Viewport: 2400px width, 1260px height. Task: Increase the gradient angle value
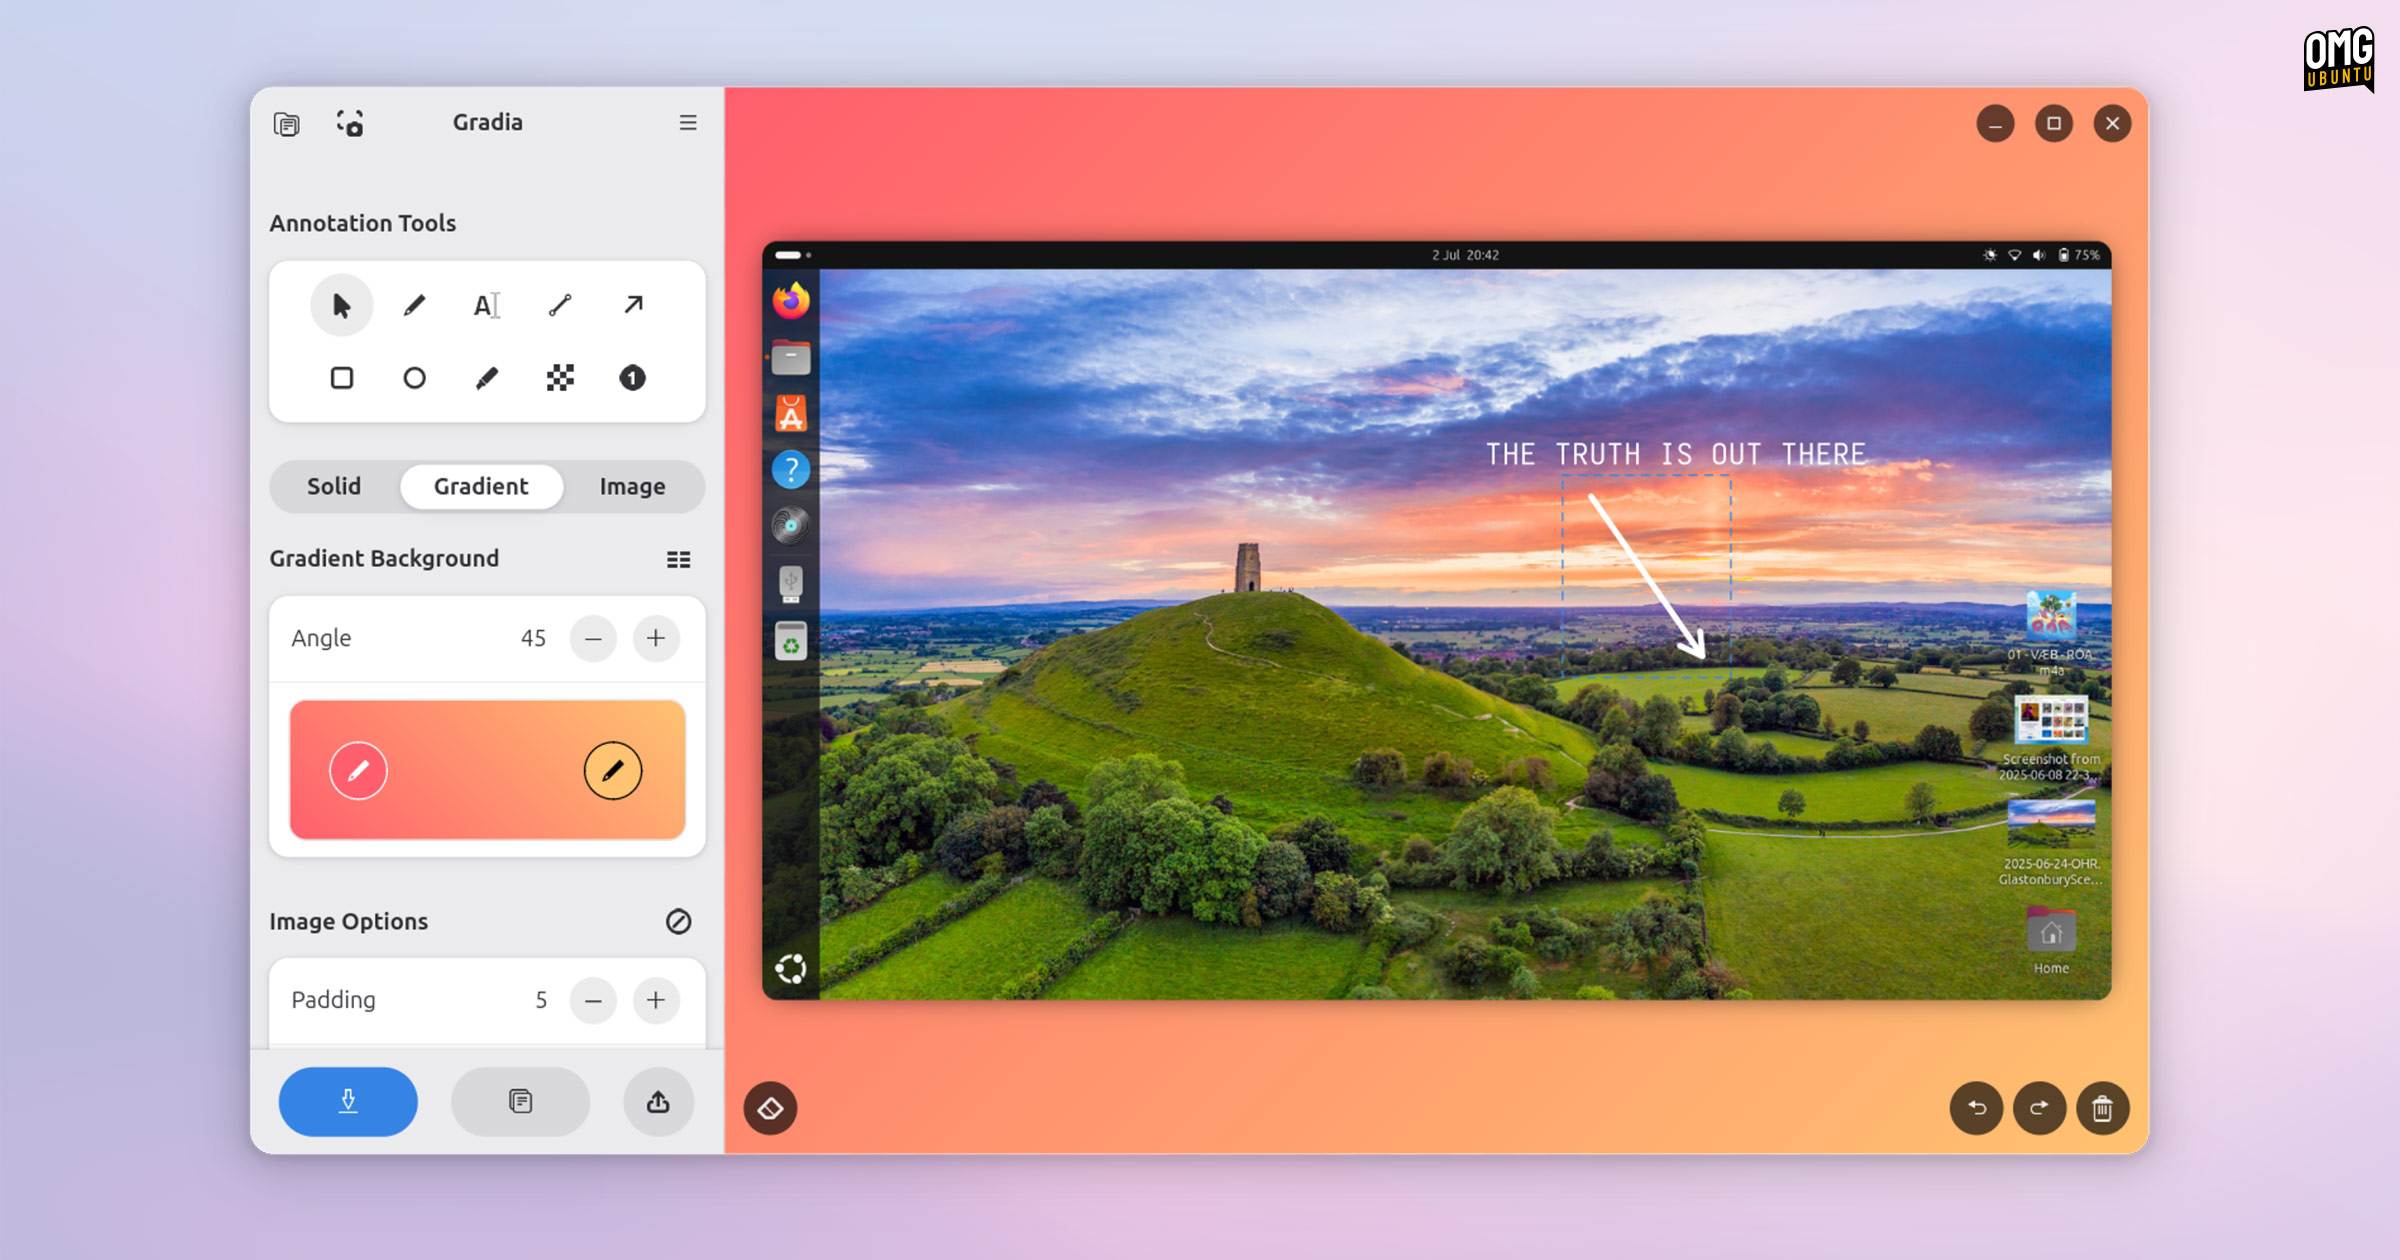click(x=656, y=638)
